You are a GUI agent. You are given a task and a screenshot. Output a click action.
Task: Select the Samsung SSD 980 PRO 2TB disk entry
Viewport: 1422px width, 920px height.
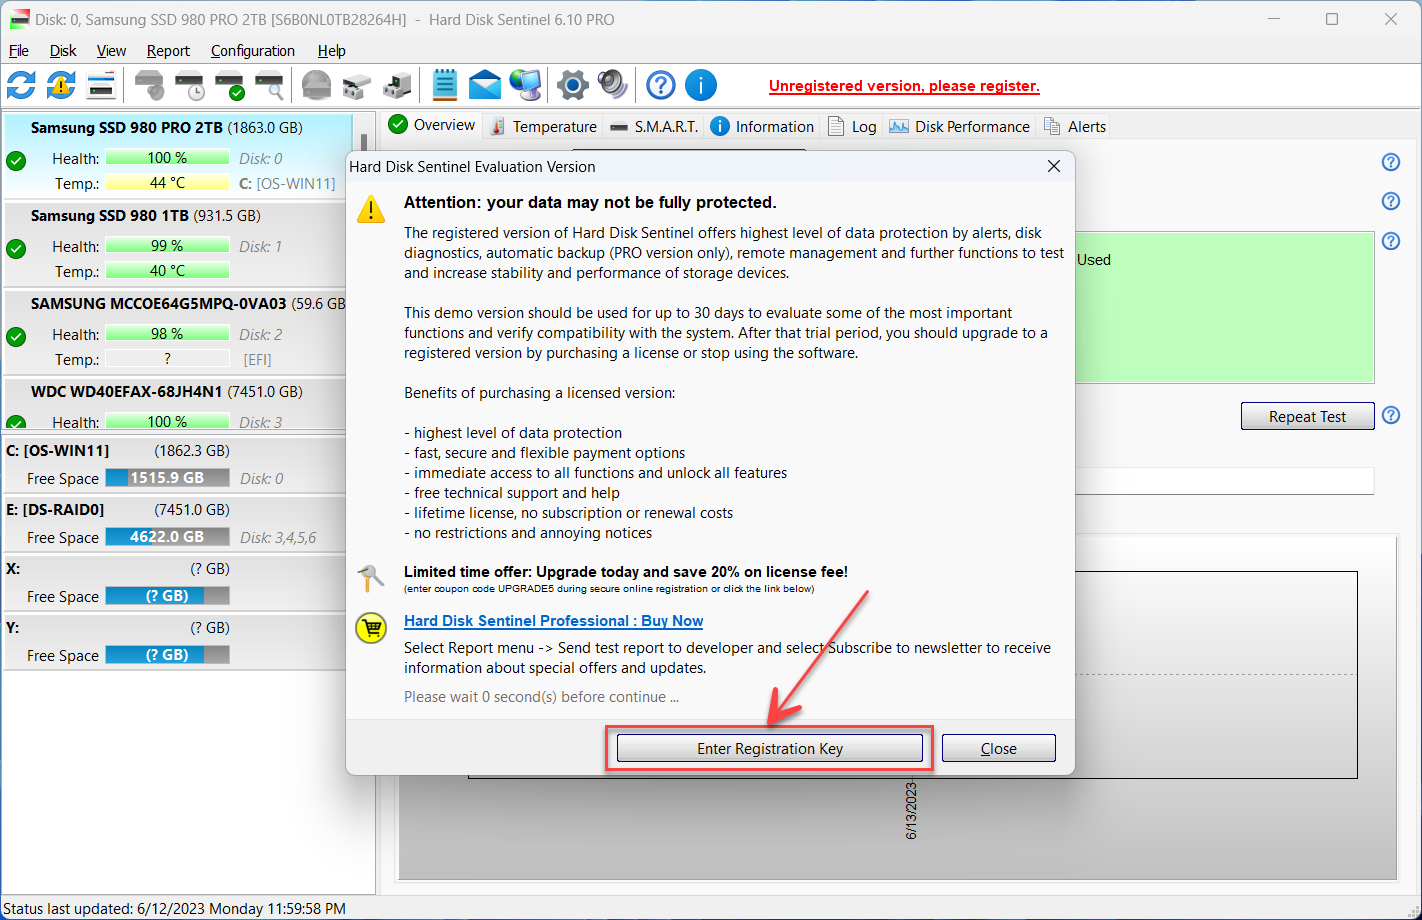[178, 156]
